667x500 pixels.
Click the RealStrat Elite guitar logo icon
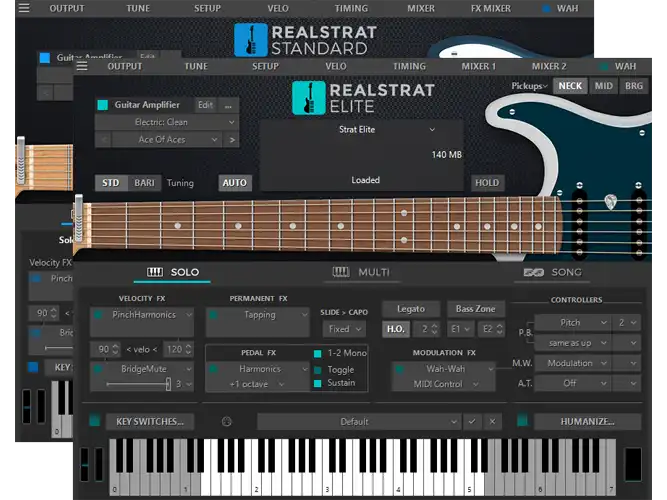(x=308, y=98)
